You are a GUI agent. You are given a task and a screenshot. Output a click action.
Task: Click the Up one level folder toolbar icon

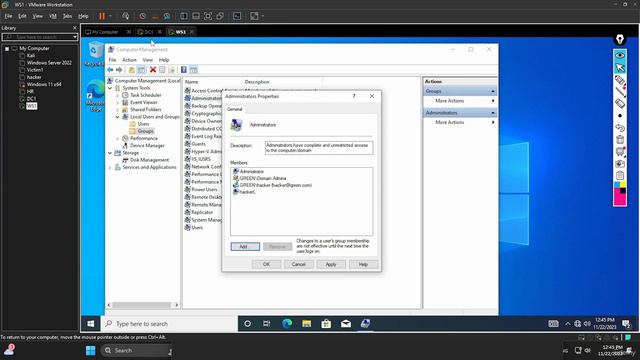pos(132,70)
